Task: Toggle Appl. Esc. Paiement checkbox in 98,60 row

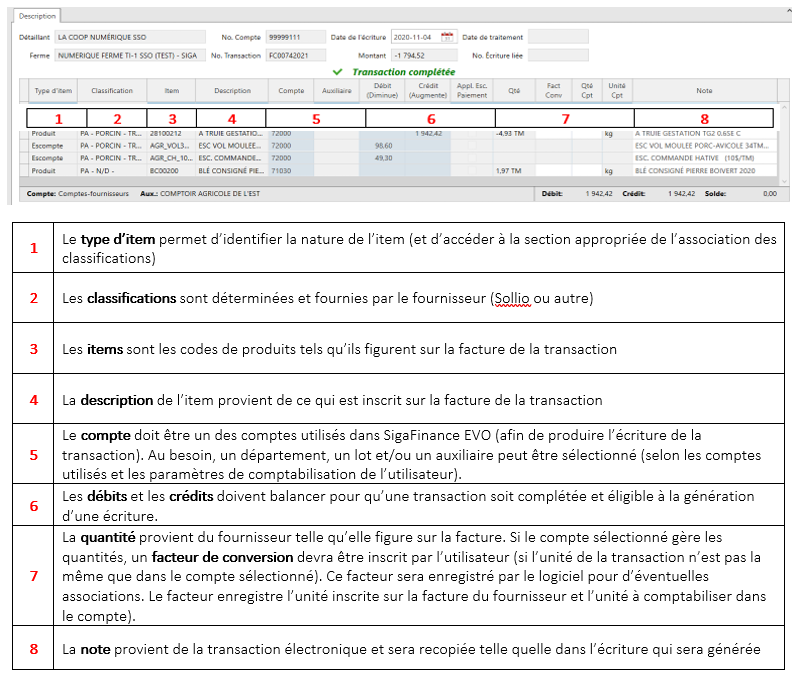Action: tap(472, 146)
